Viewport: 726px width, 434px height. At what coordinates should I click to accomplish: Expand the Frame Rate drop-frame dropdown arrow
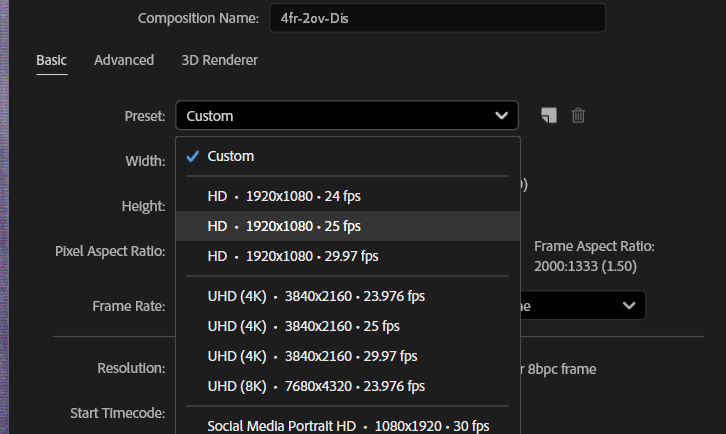point(629,305)
